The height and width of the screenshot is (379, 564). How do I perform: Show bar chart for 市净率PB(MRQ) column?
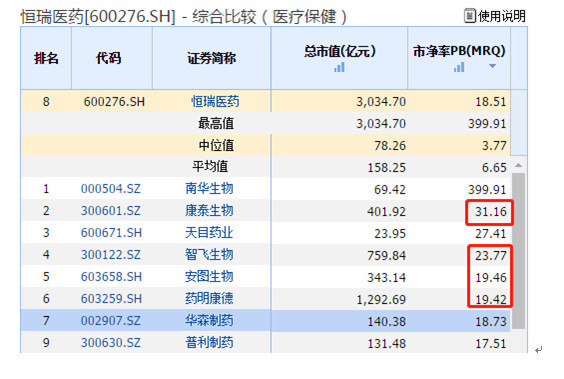pos(459,67)
